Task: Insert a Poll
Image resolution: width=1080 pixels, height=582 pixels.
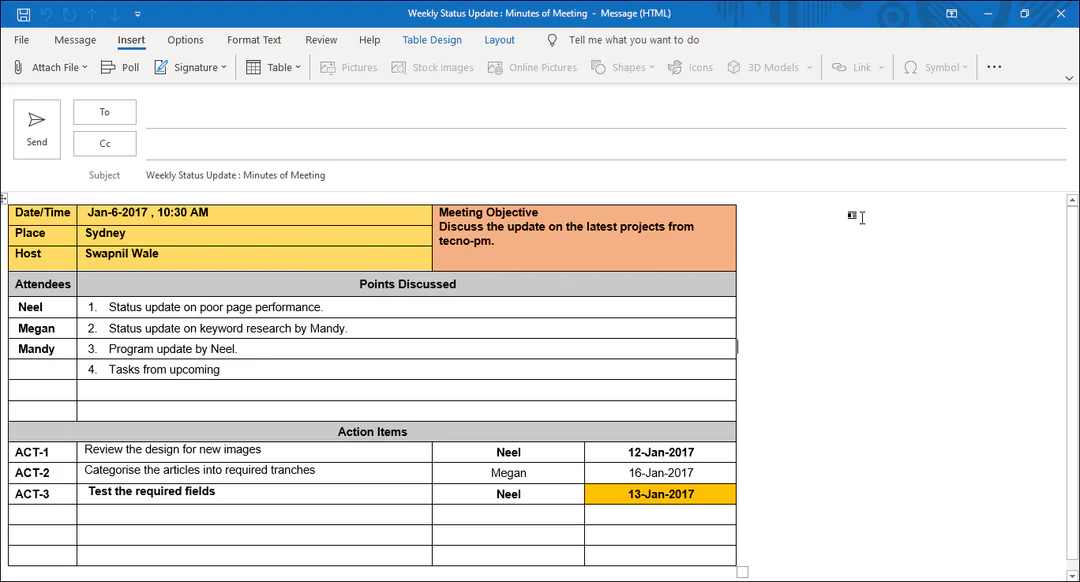Action: [120, 67]
